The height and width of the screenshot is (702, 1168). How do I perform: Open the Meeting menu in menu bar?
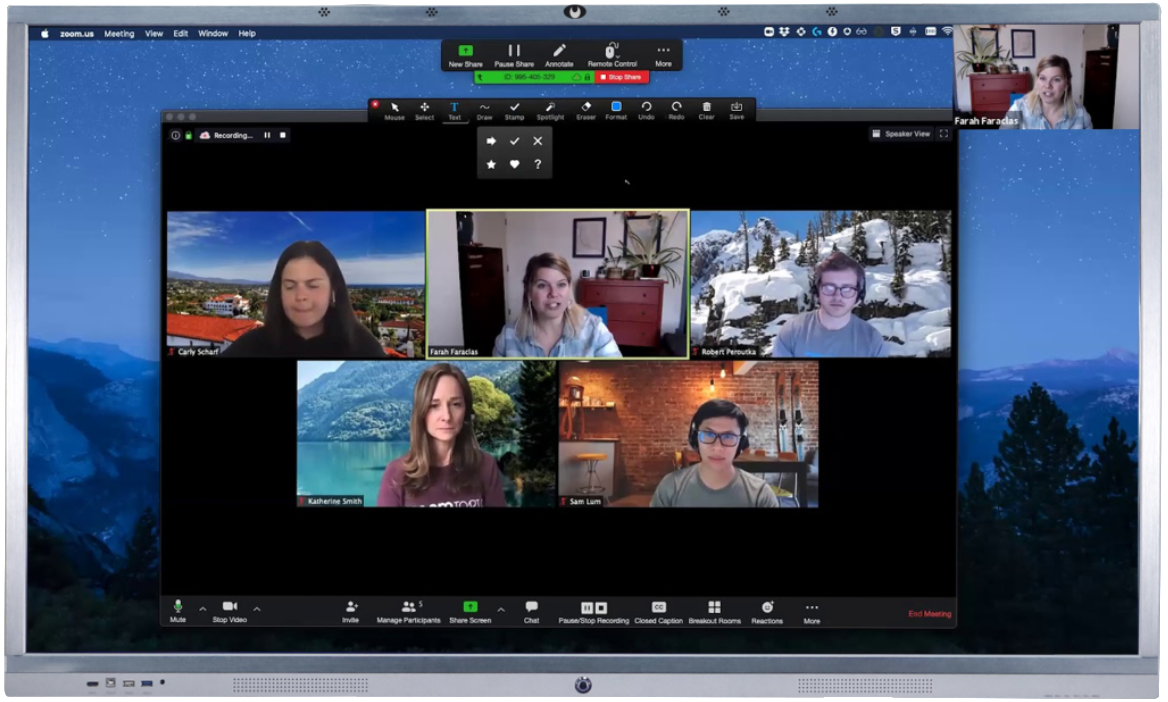click(119, 33)
